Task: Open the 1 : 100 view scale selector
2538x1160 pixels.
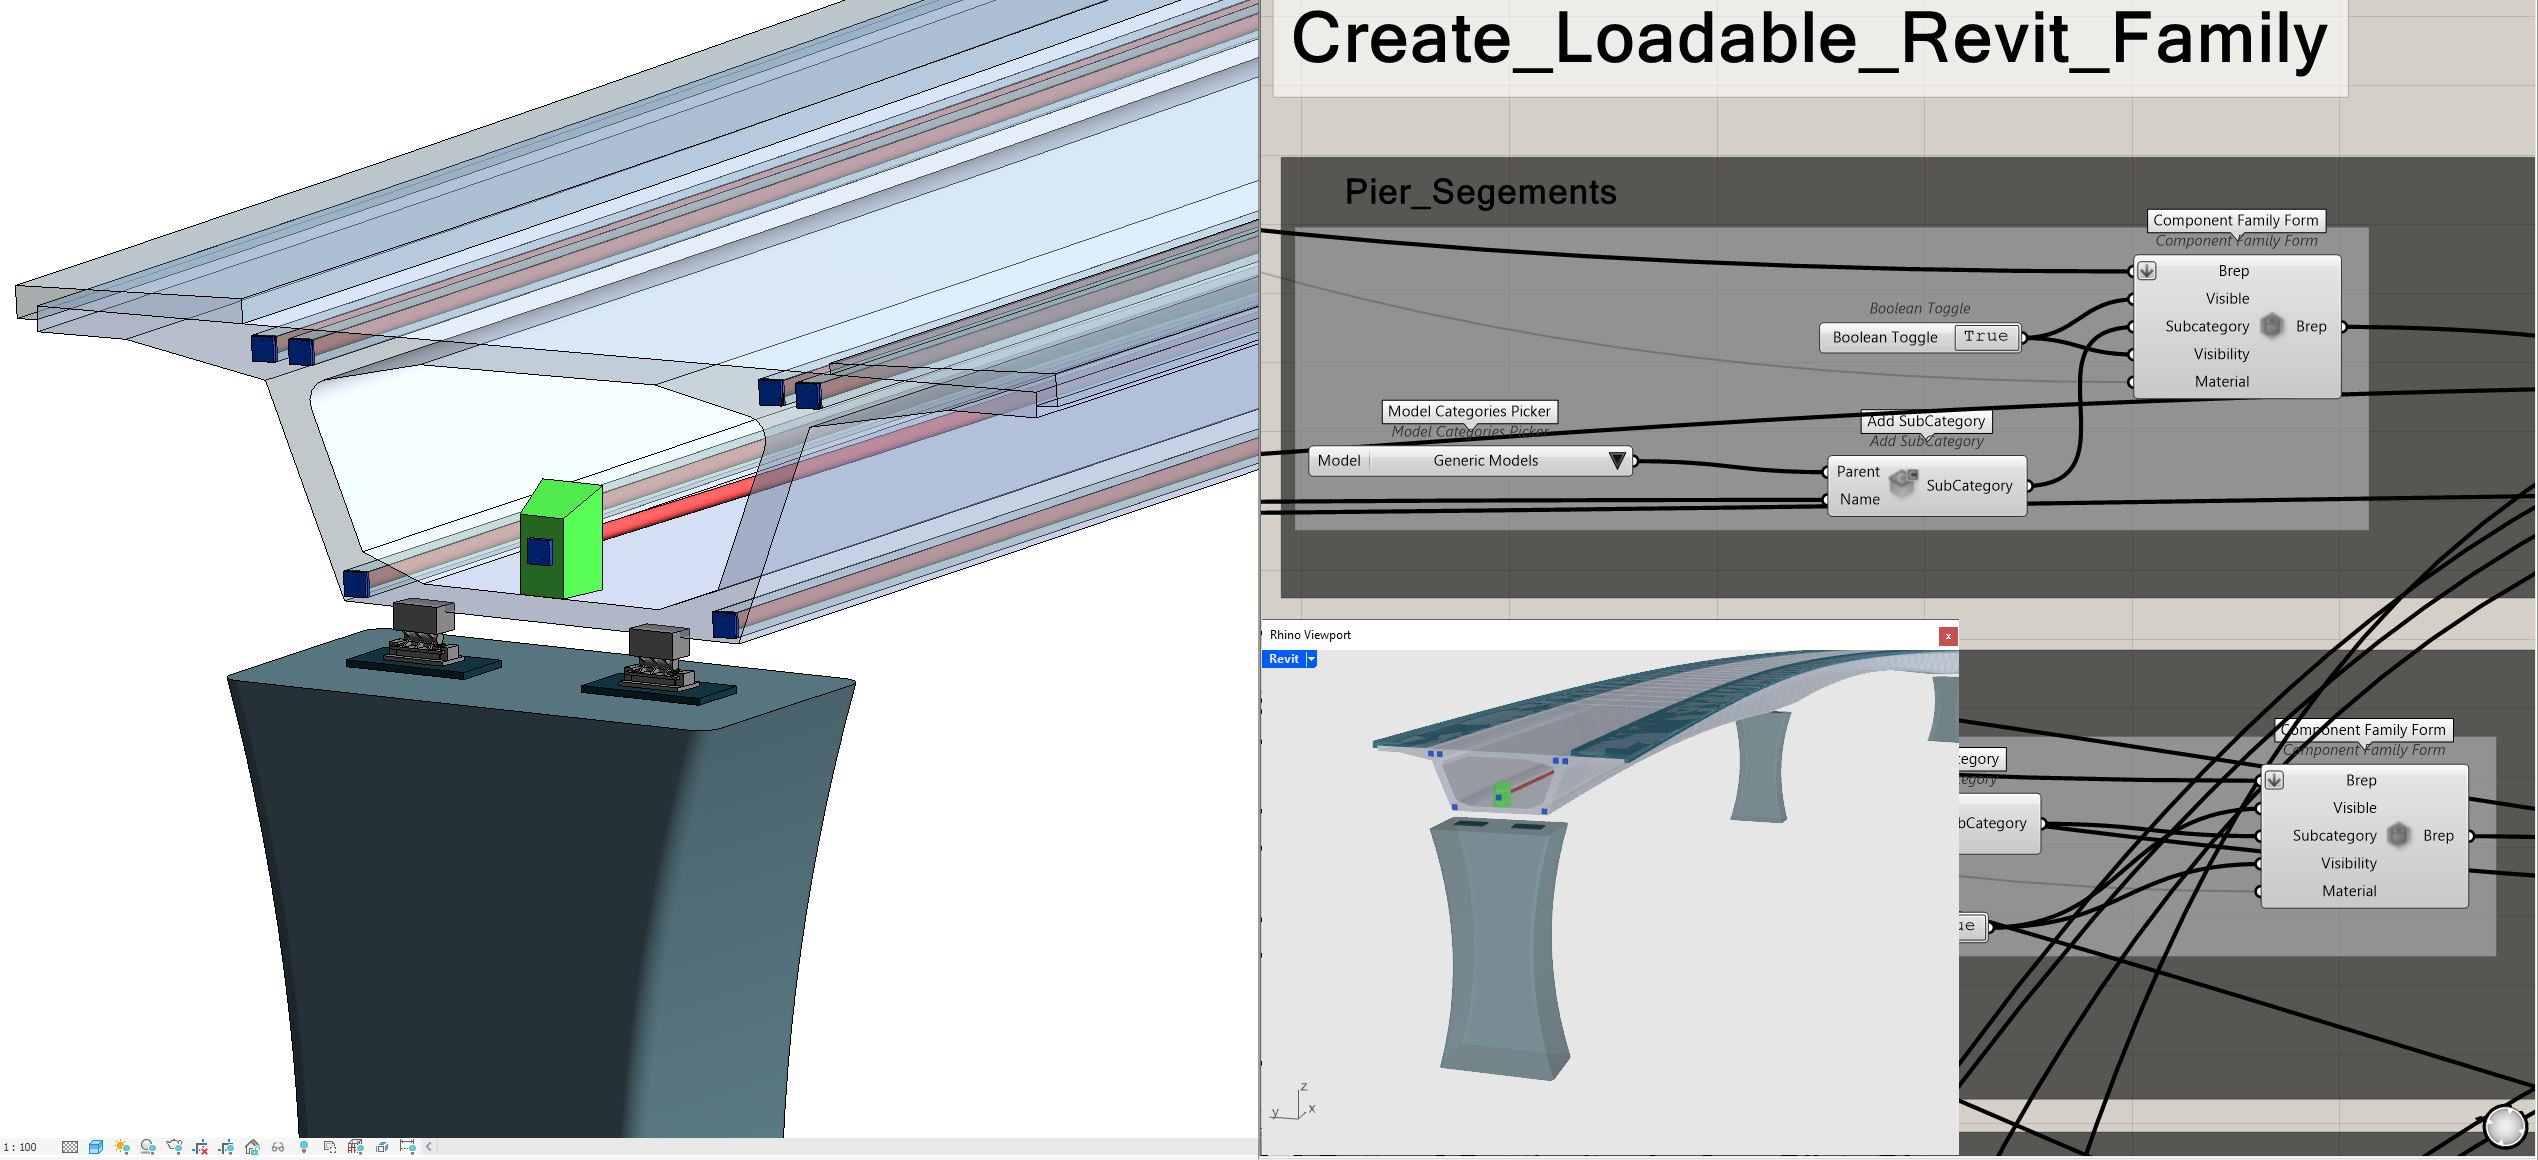Action: point(20,1147)
